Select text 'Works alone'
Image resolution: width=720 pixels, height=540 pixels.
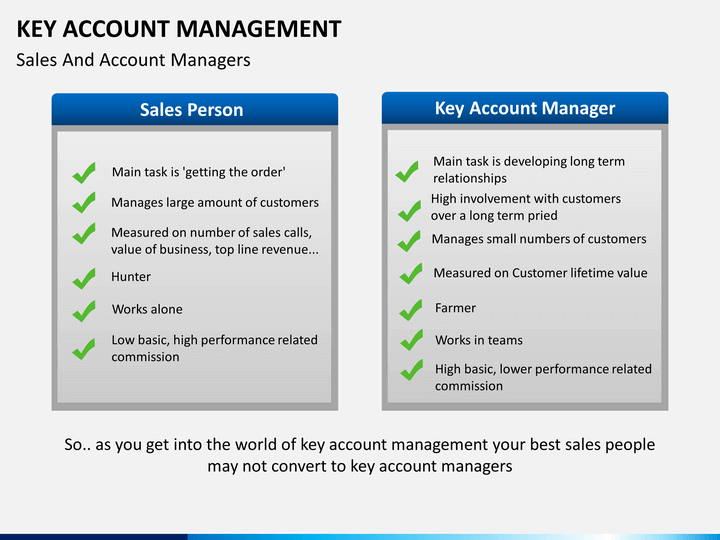coord(147,309)
